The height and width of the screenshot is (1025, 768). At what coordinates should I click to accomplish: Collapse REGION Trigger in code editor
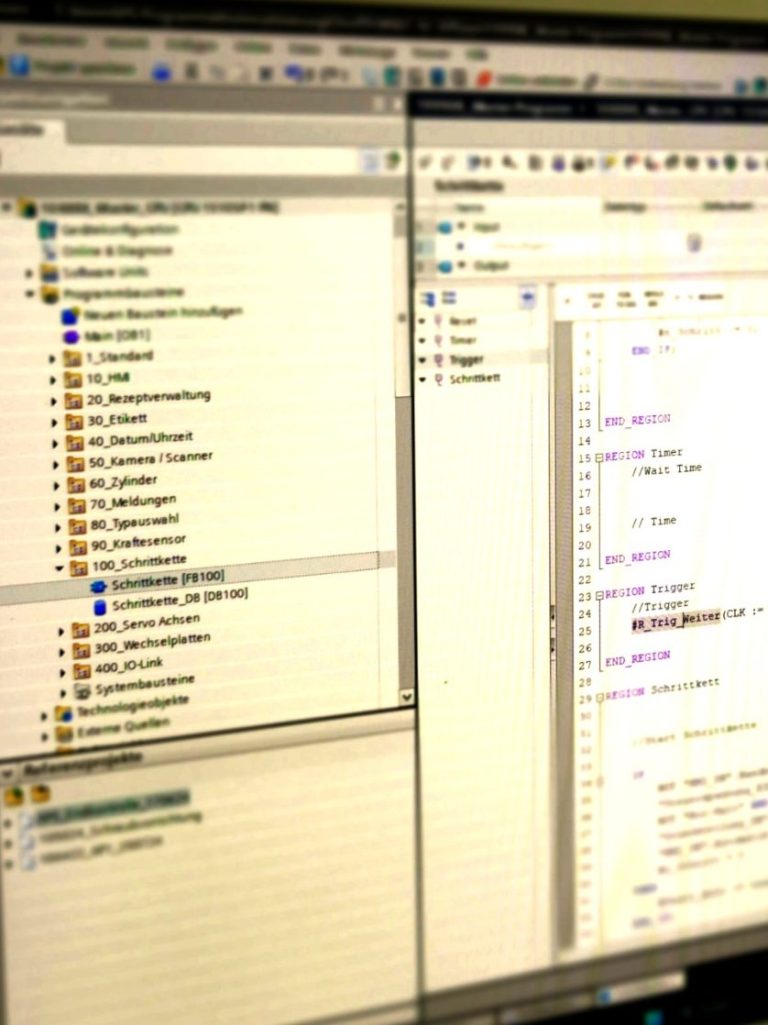(599, 594)
